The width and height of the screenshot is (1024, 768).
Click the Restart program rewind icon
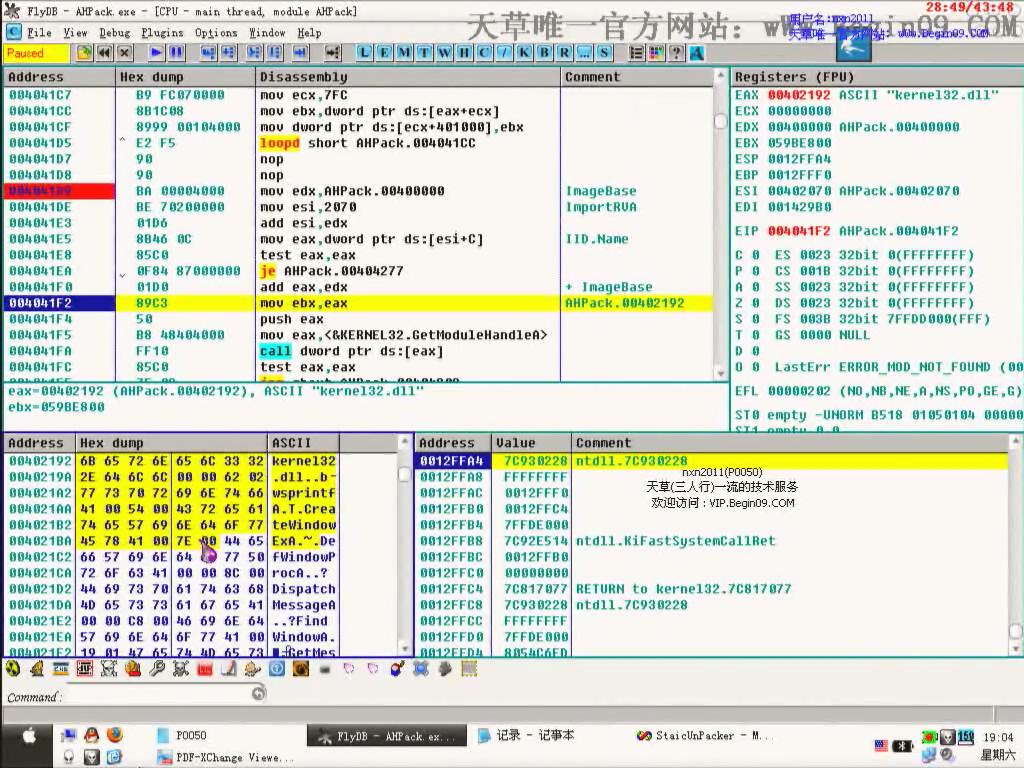point(104,52)
